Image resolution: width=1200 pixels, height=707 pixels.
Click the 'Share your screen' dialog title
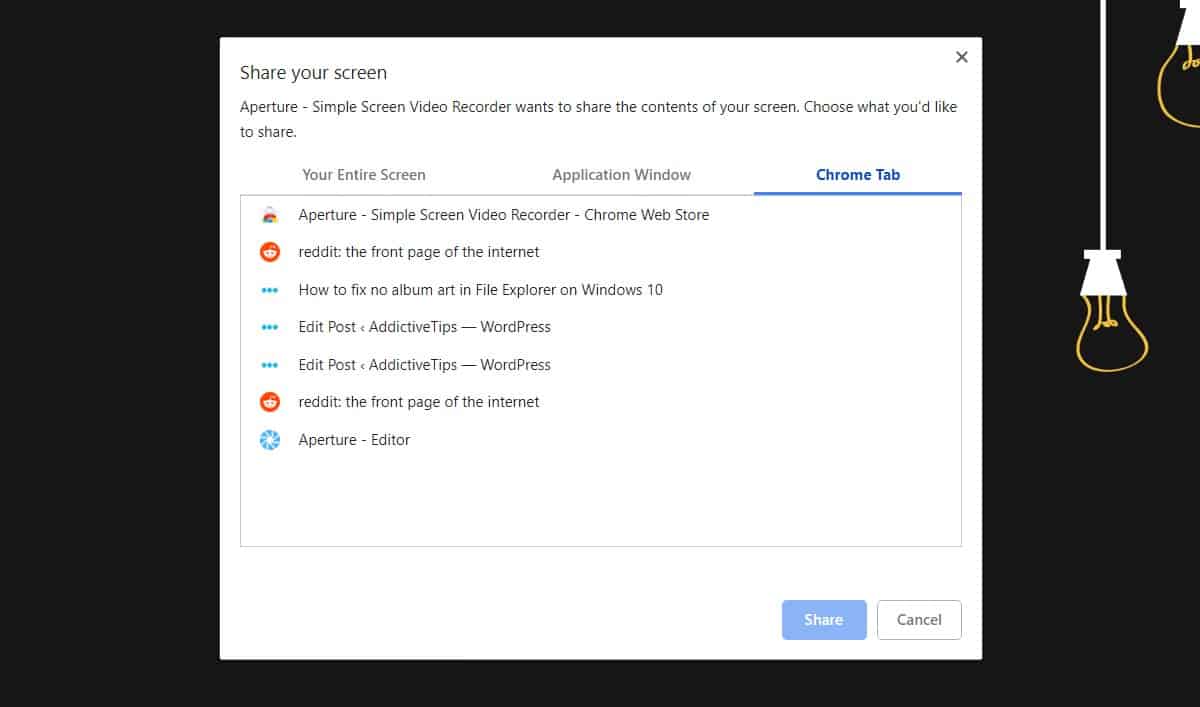(x=313, y=73)
